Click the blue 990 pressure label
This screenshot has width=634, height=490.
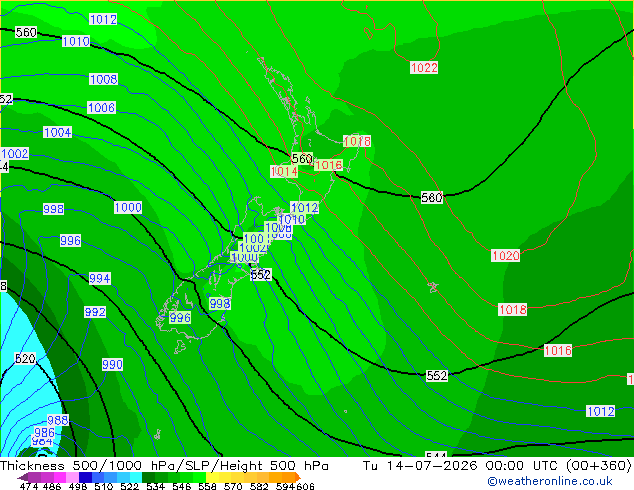(x=112, y=364)
